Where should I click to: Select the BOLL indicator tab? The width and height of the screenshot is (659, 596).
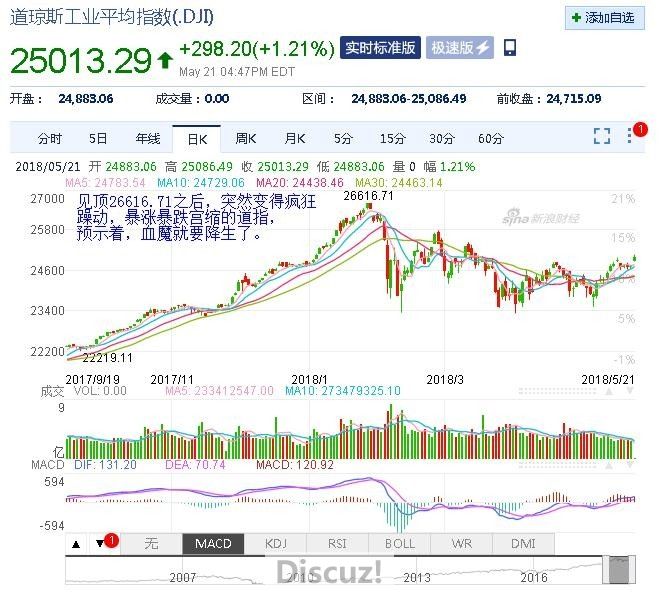tap(400, 544)
